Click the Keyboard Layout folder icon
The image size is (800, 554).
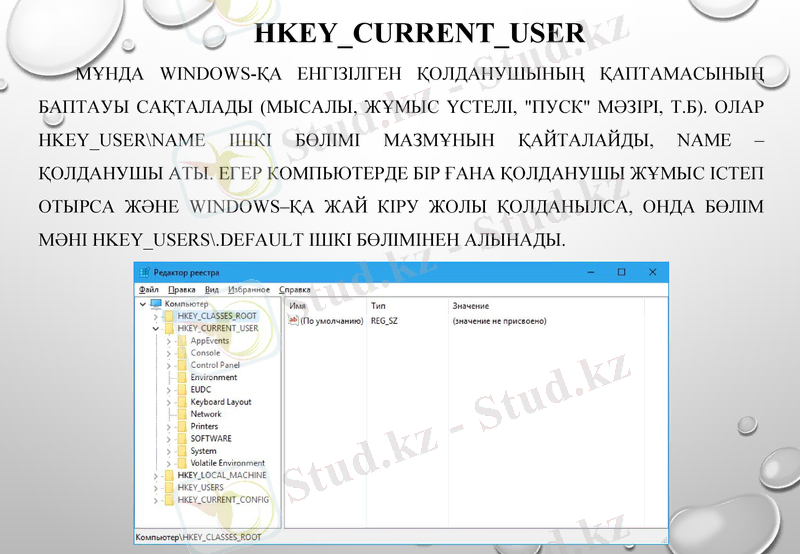point(182,402)
